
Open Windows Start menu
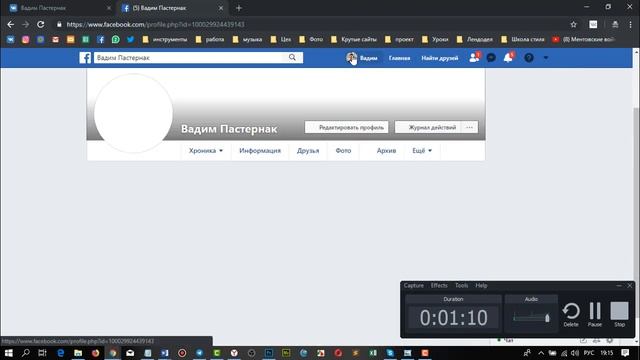(x=8, y=353)
